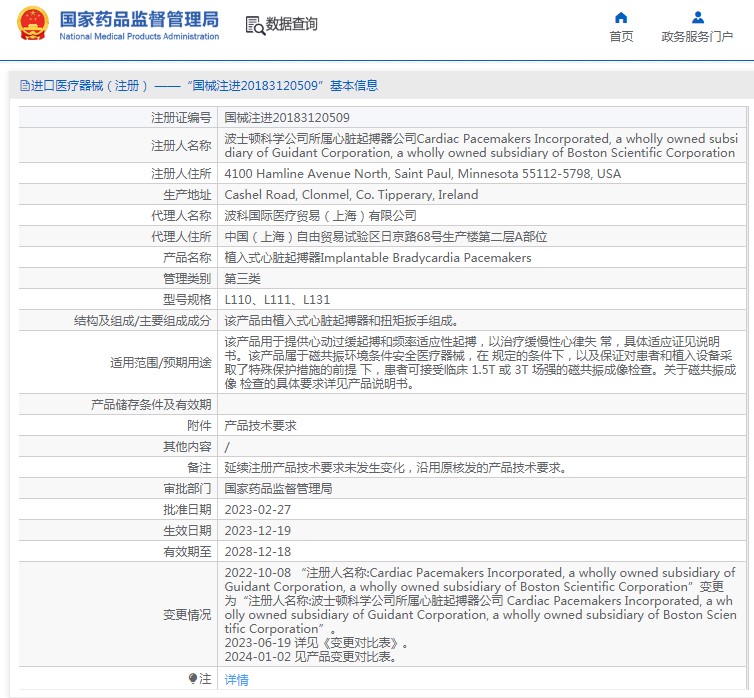Click the lightbulb icon next to 注

pyautogui.click(x=193, y=678)
